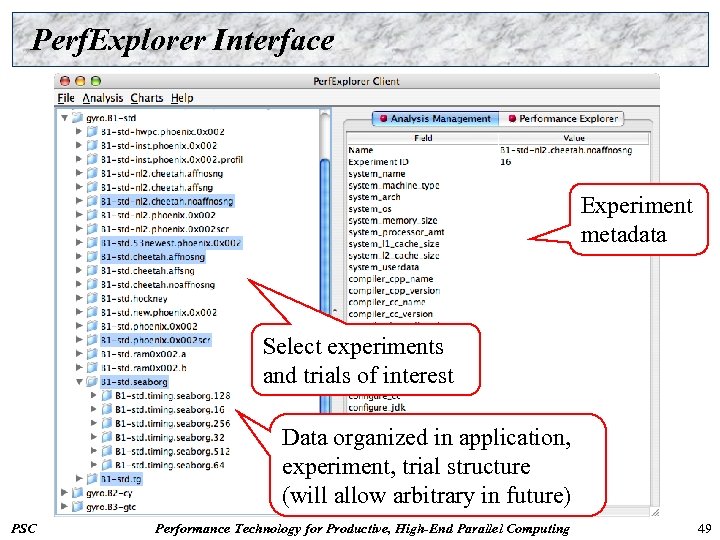Expand the B1-std.hockney experiment

pyautogui.click(x=79, y=298)
